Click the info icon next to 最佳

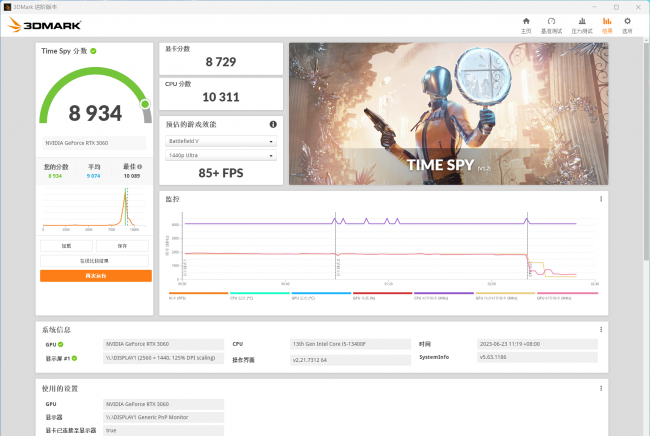pos(140,167)
